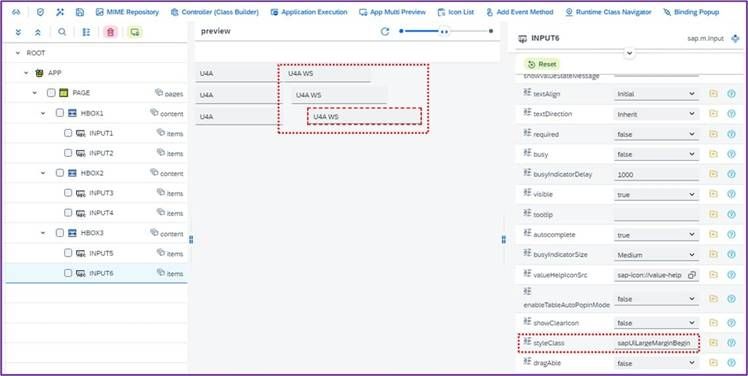Click the save disk icon
This screenshot has height=376, width=748.
click(x=80, y=12)
